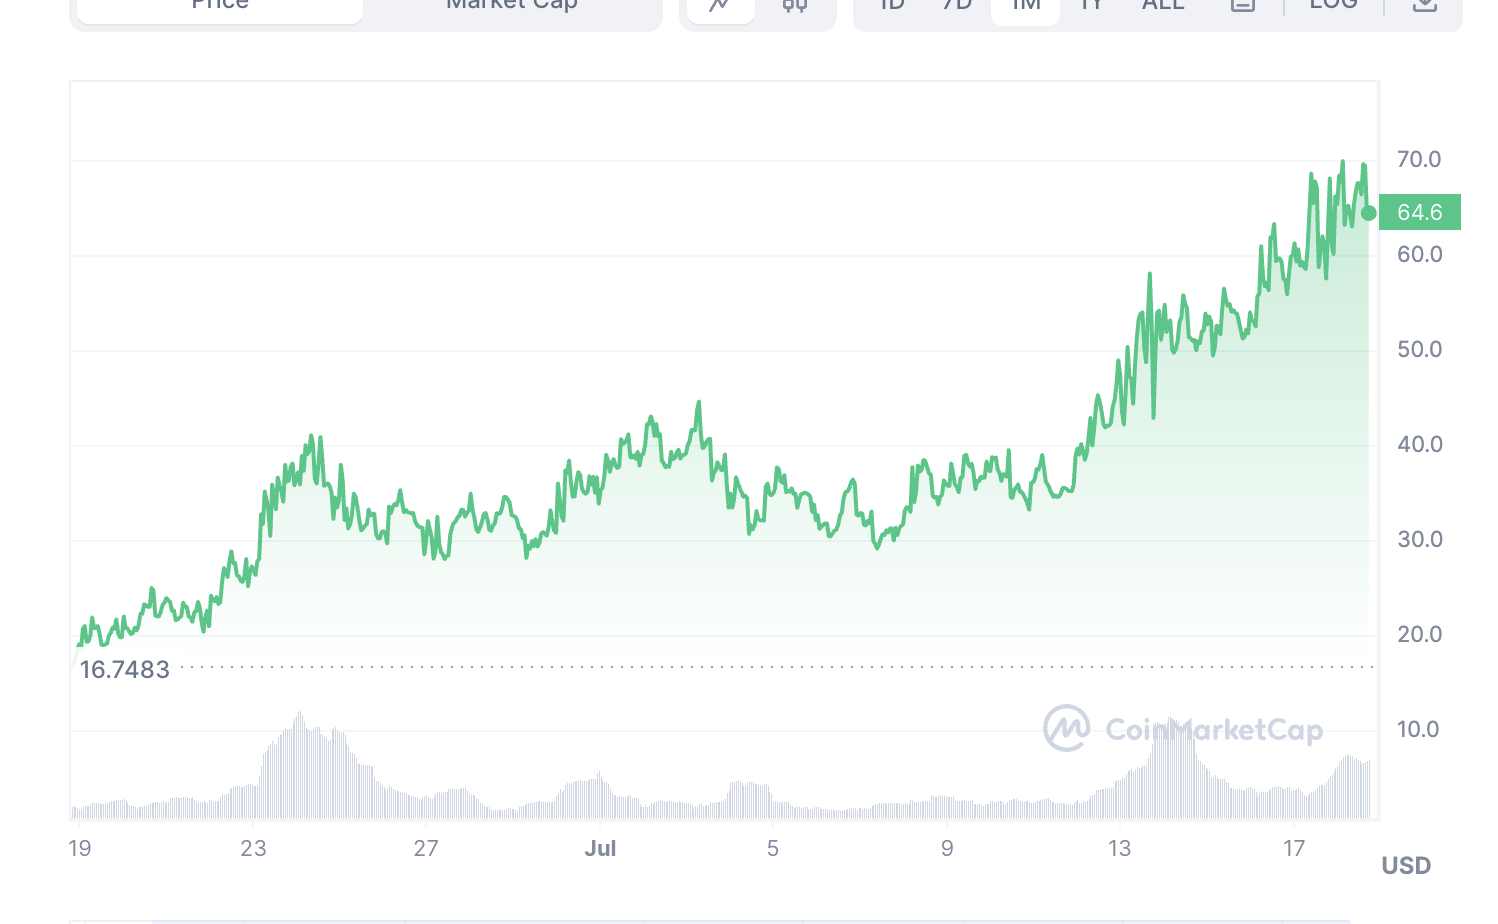Click the 13 date axis label
Image resolution: width=1498 pixels, height=924 pixels.
pyautogui.click(x=1119, y=848)
